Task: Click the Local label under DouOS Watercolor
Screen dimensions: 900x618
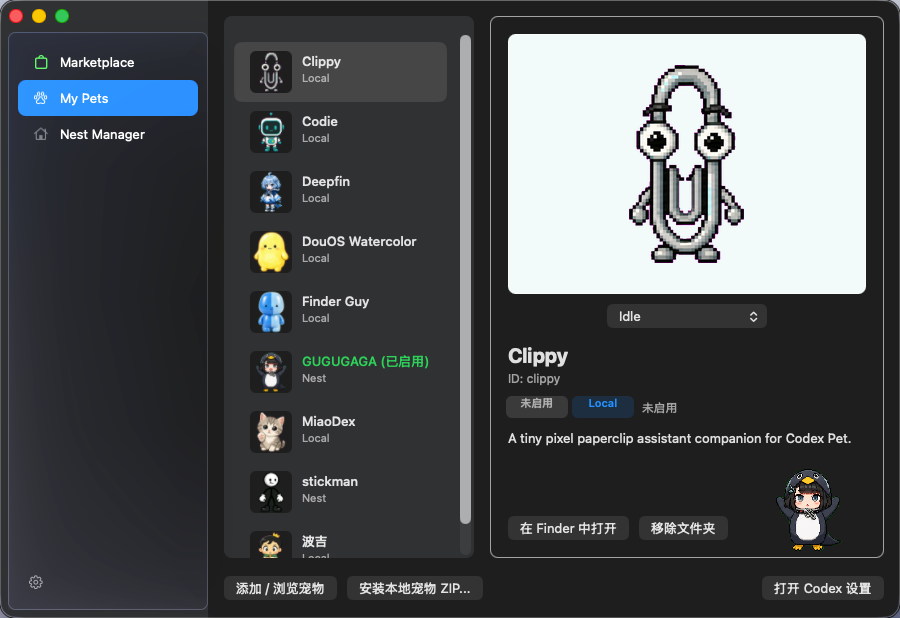Action: click(x=316, y=258)
